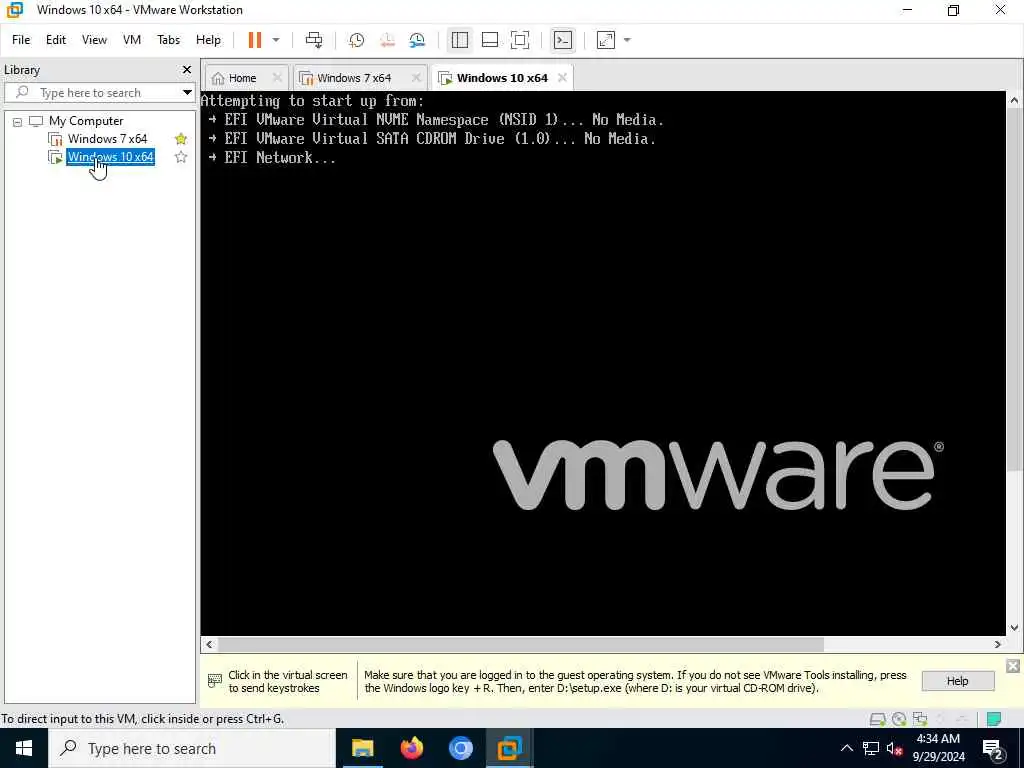Click the green message log status icon
Viewport: 1024px width, 768px height.
[x=994, y=720]
